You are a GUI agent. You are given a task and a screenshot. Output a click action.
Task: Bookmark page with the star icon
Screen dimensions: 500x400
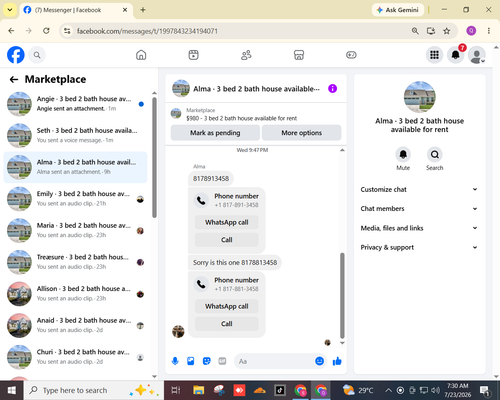coord(447,31)
